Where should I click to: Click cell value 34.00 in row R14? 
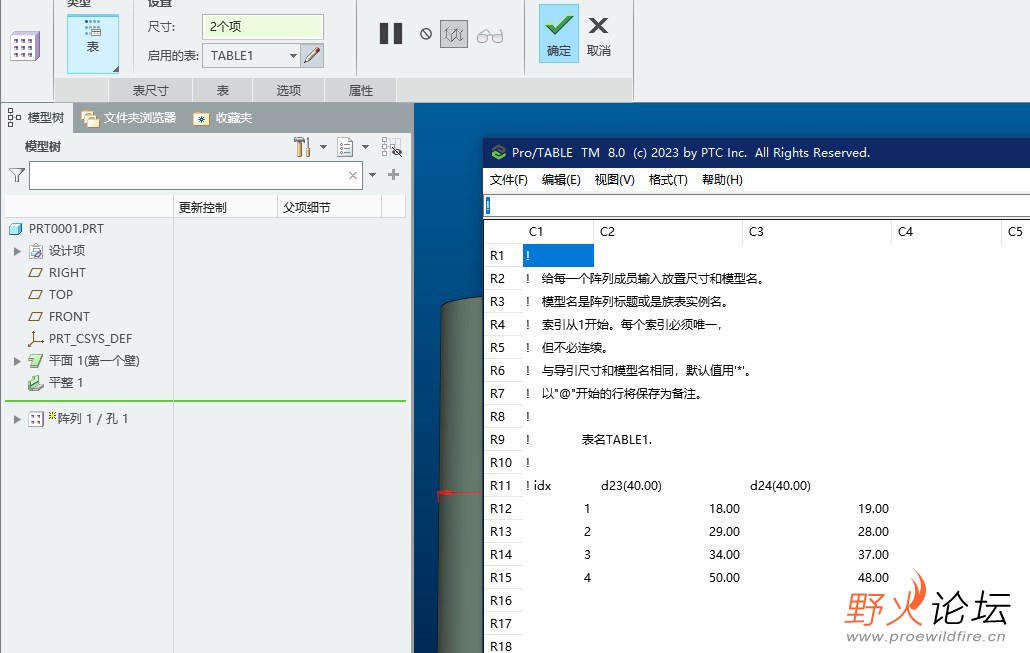coord(724,554)
